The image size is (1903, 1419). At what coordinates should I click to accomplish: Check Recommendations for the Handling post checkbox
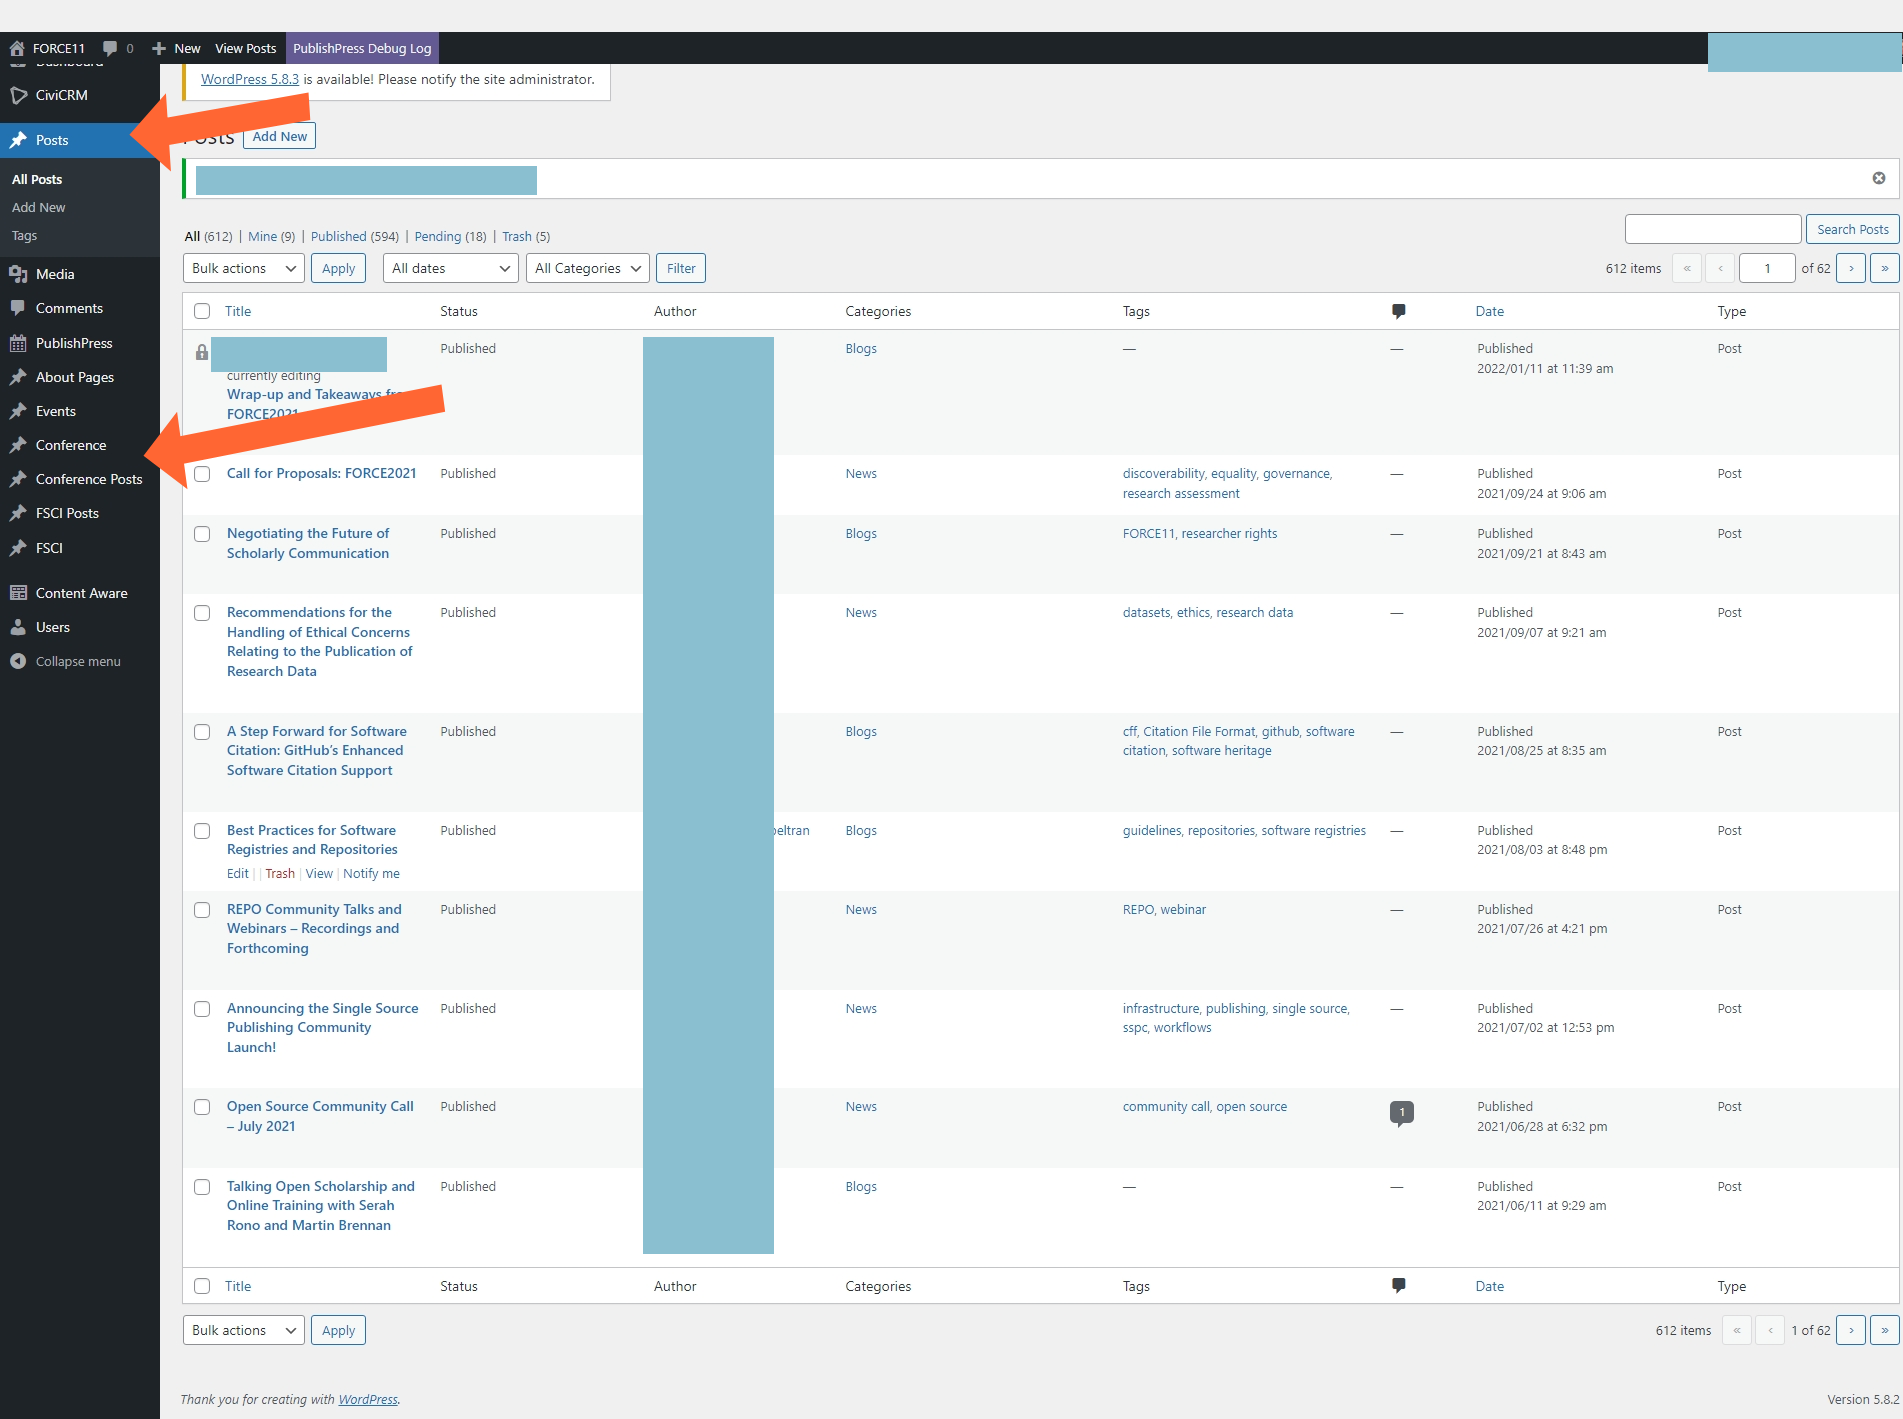pos(202,613)
